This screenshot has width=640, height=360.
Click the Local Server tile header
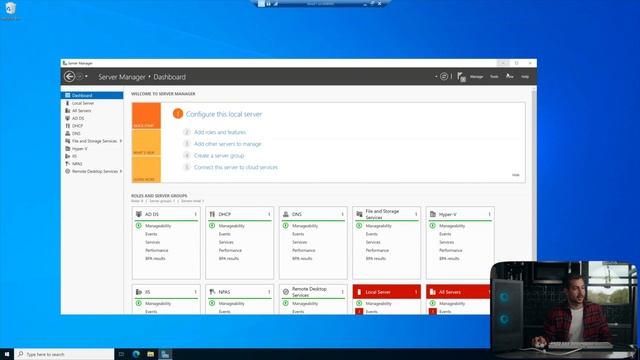tap(387, 292)
